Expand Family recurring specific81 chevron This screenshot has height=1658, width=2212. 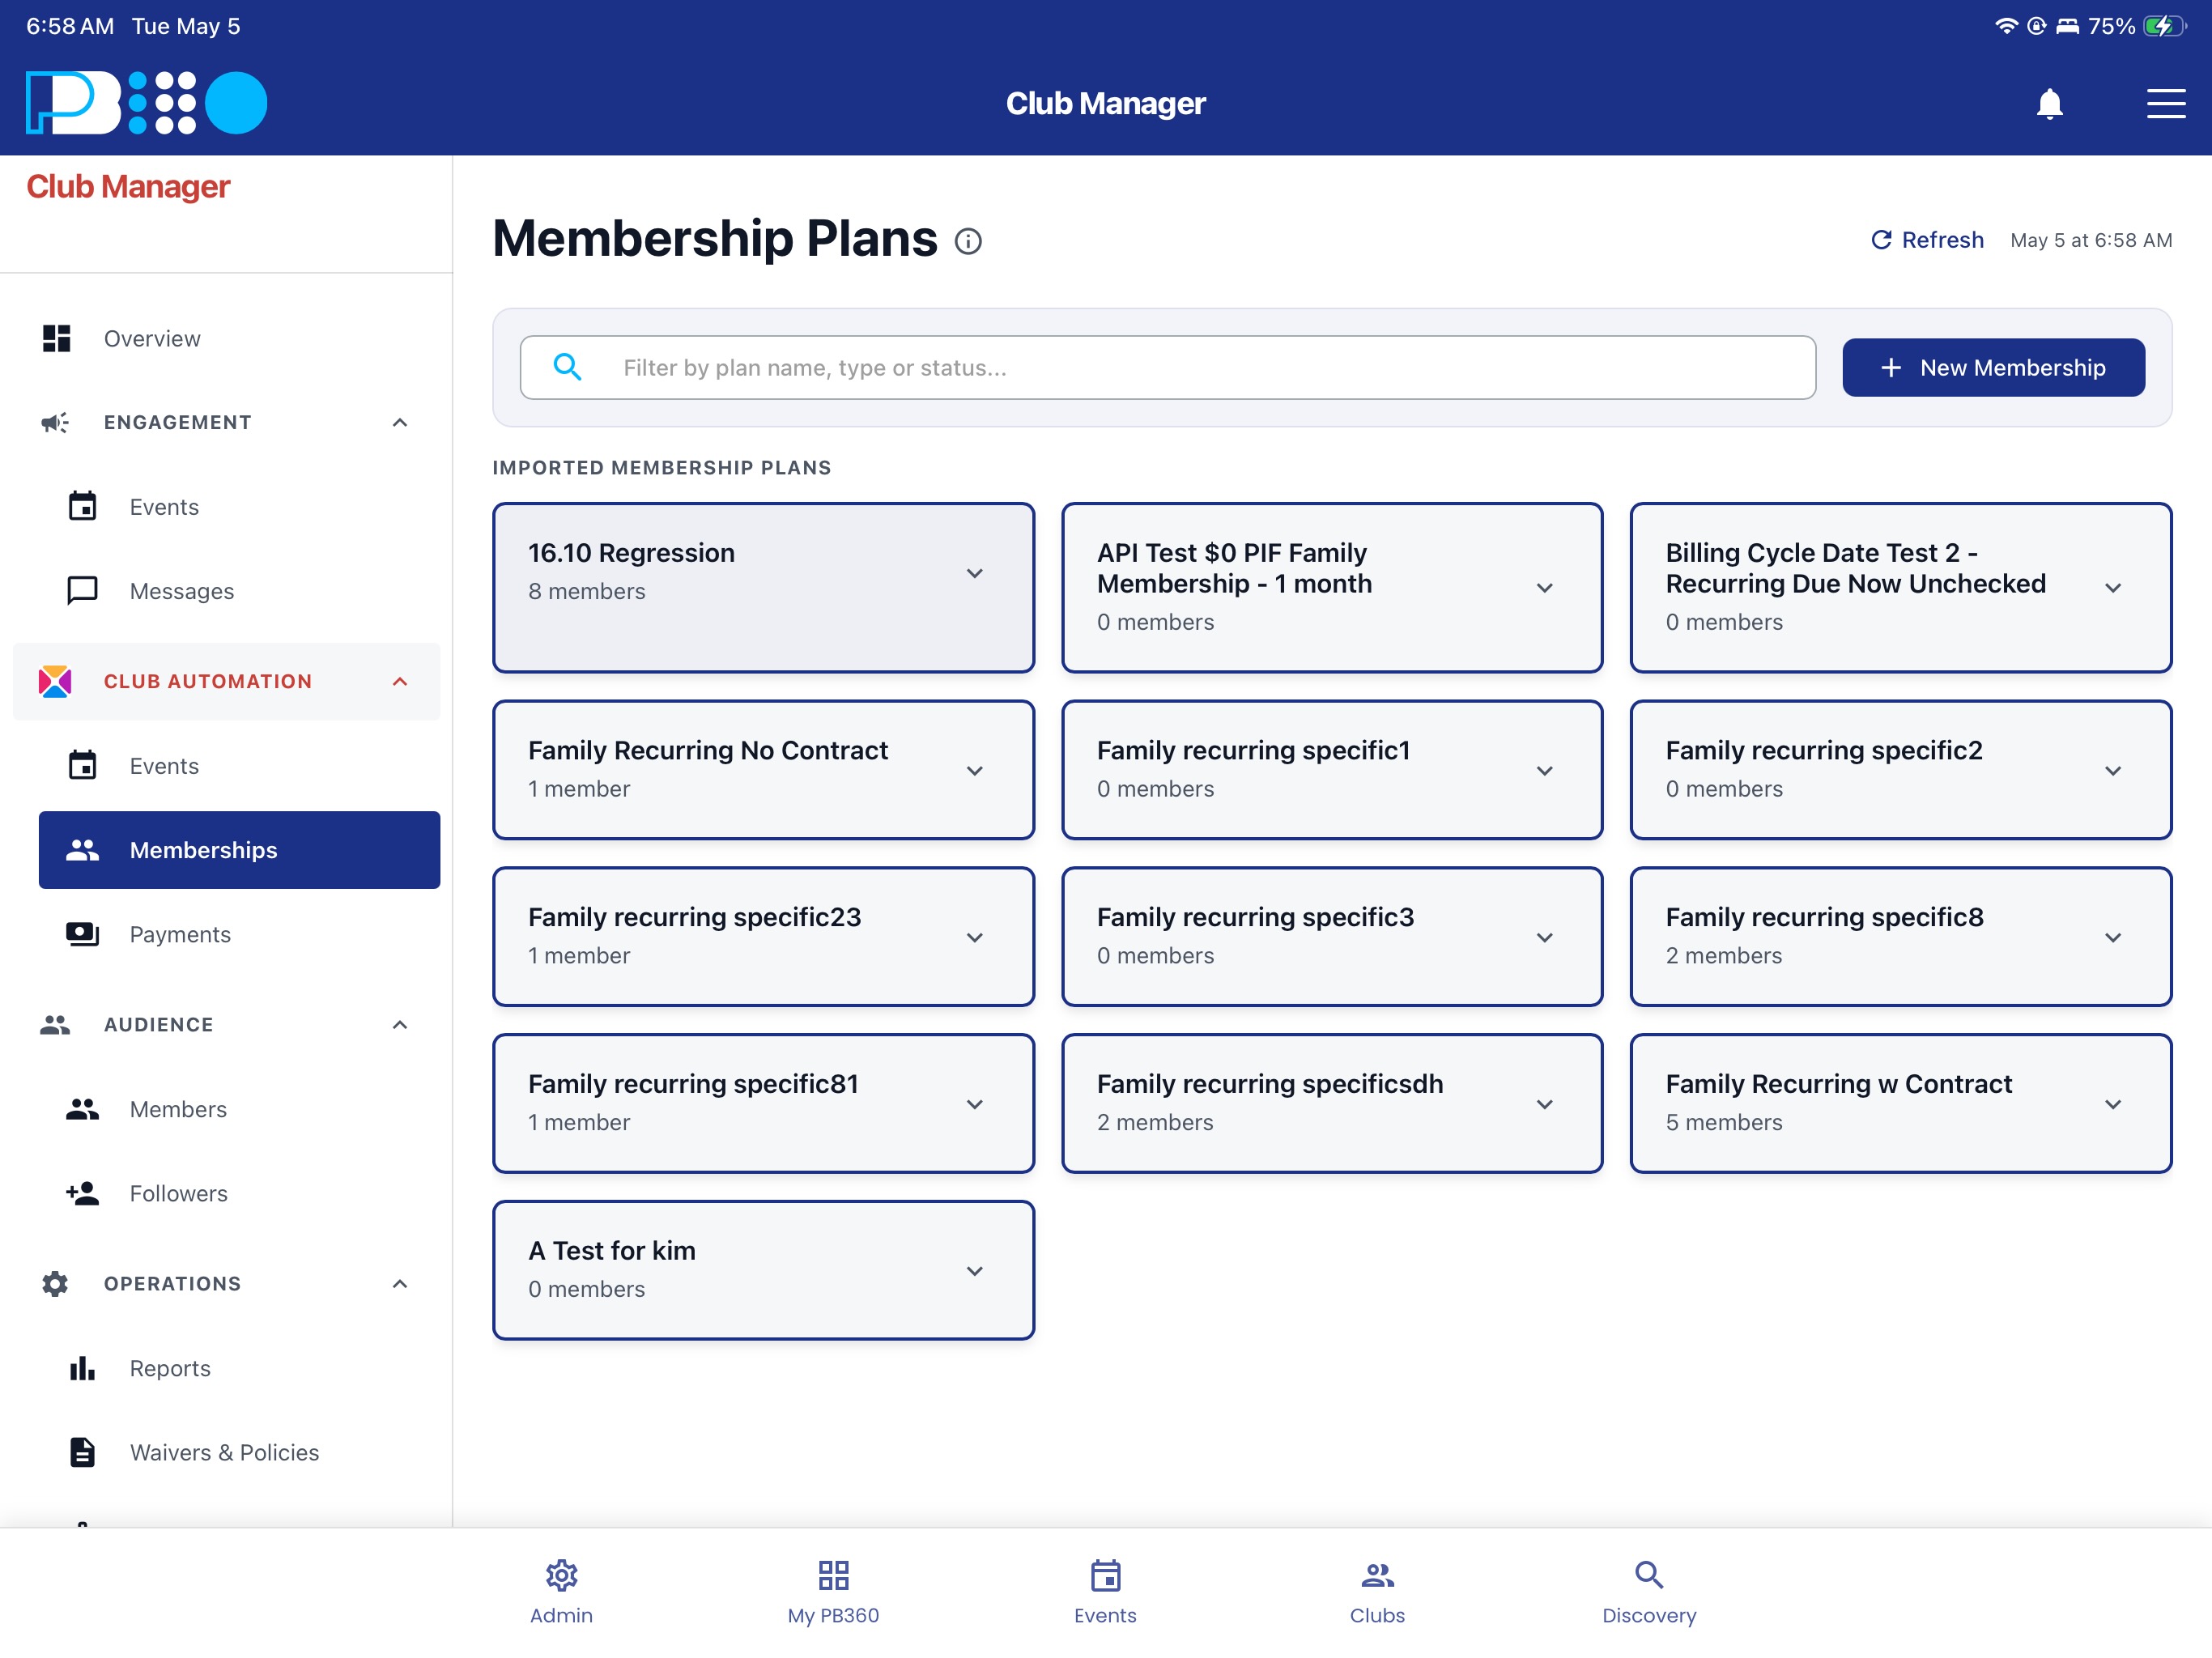(x=975, y=1105)
